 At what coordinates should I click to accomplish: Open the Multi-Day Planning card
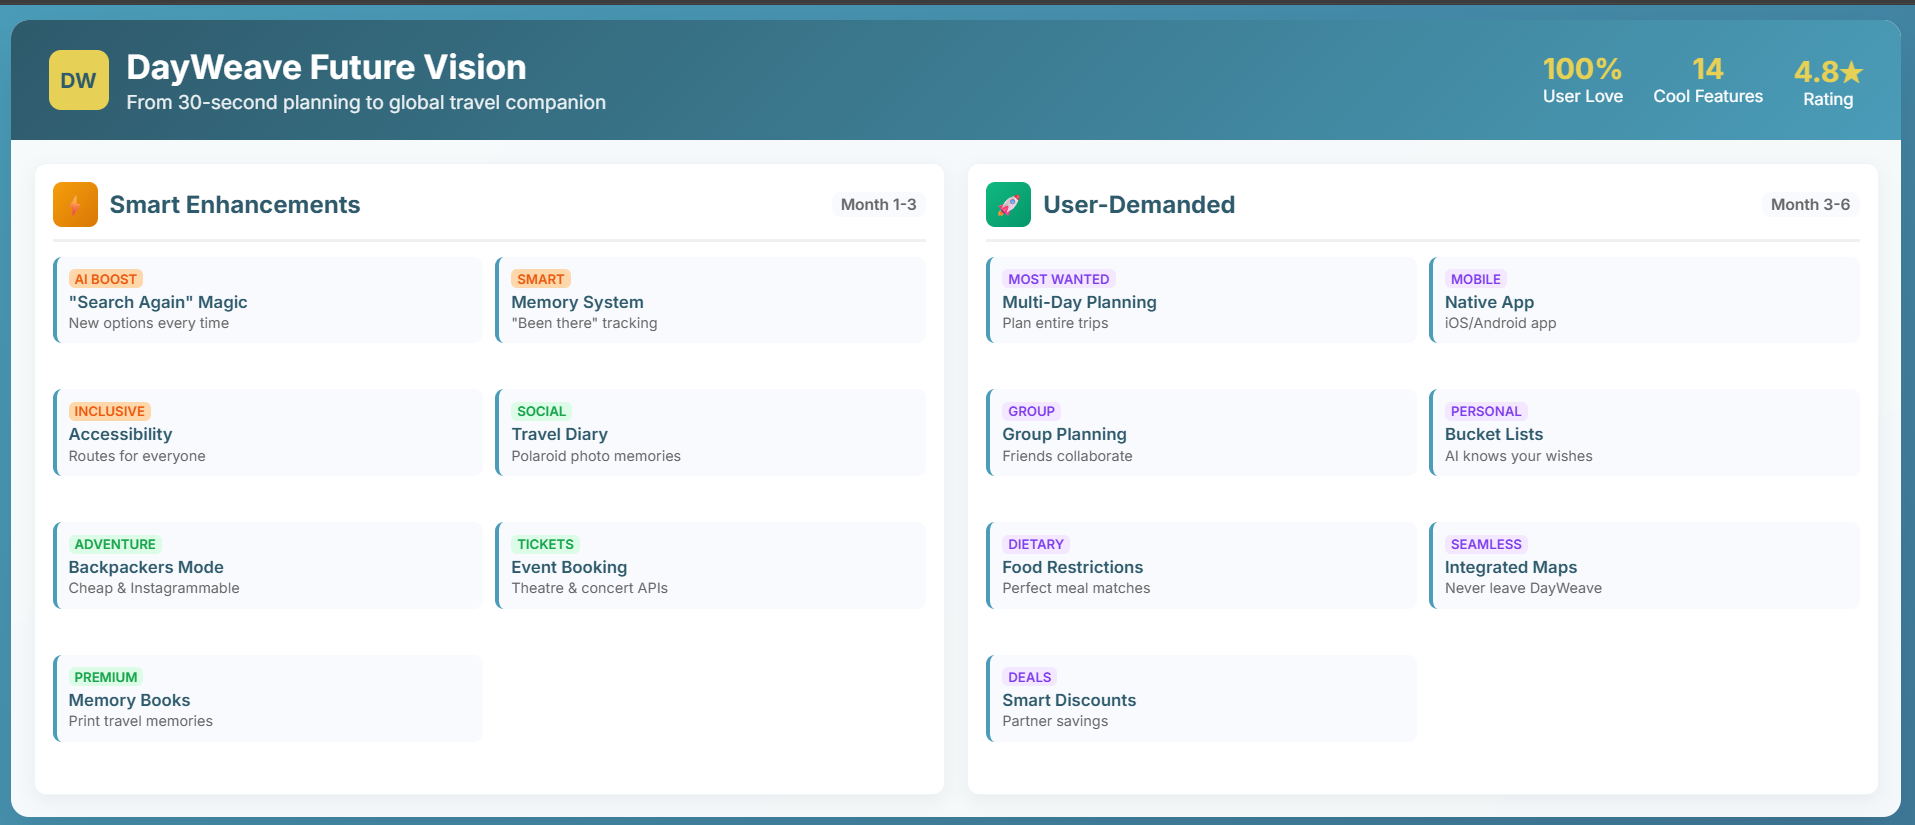coord(1201,300)
